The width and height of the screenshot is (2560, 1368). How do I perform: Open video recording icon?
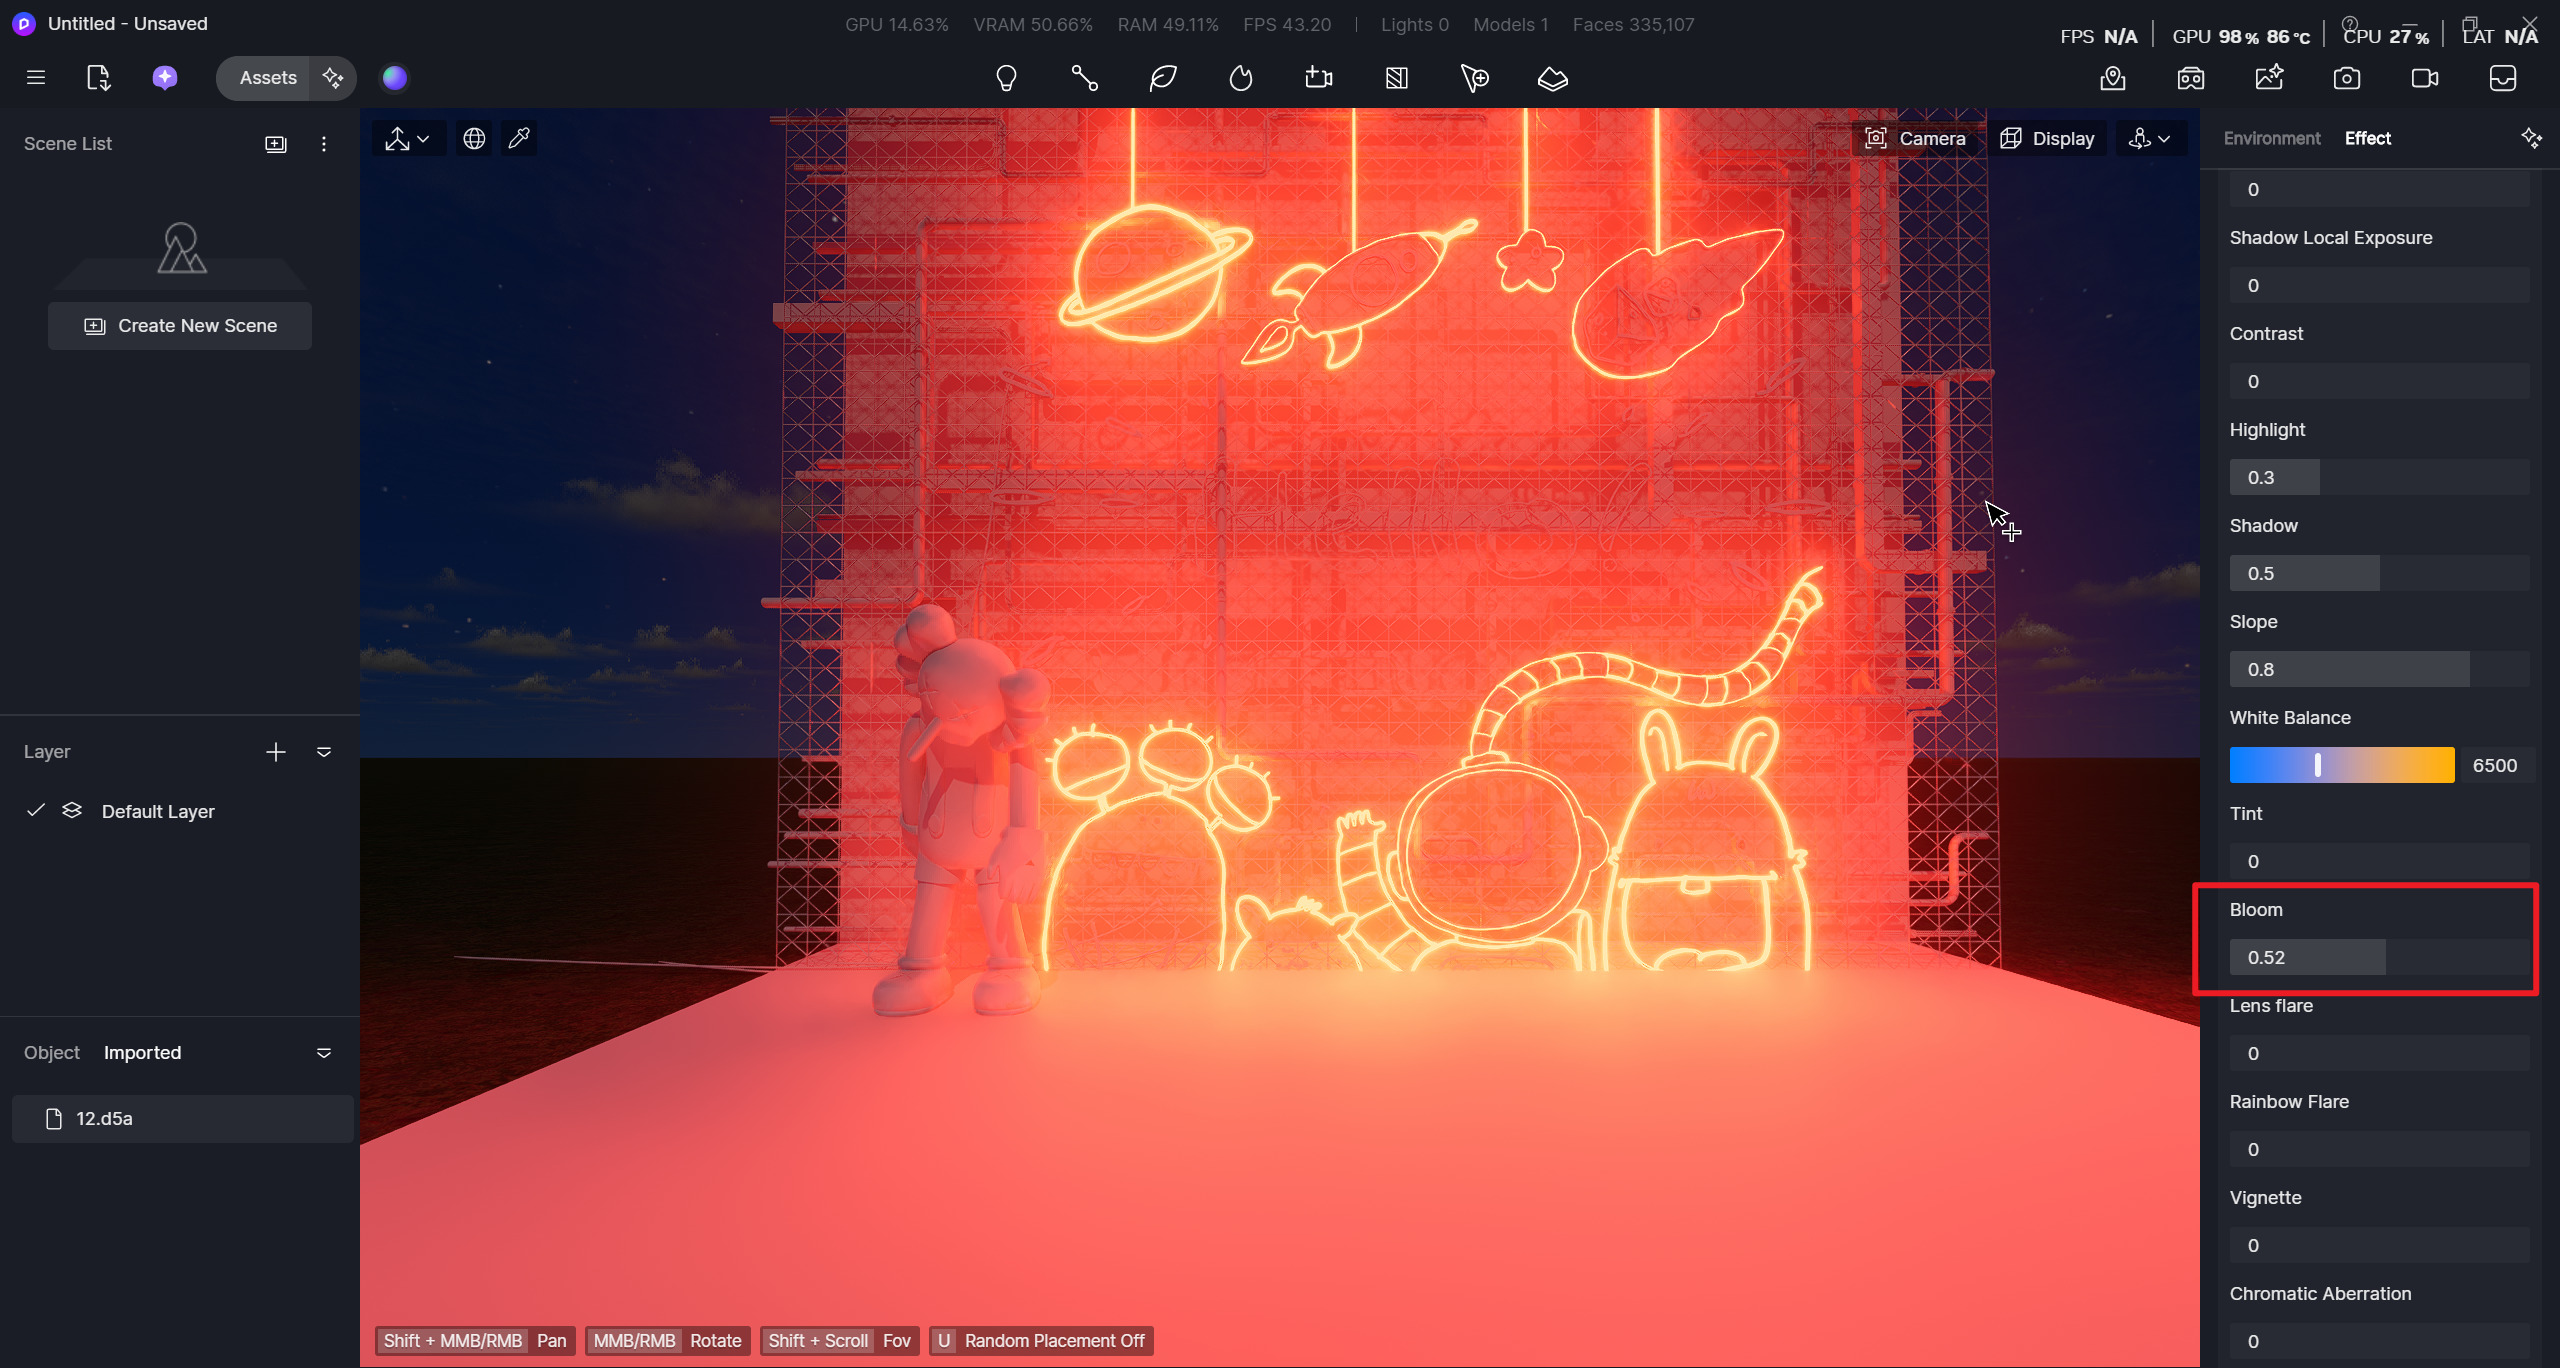pos(2424,78)
